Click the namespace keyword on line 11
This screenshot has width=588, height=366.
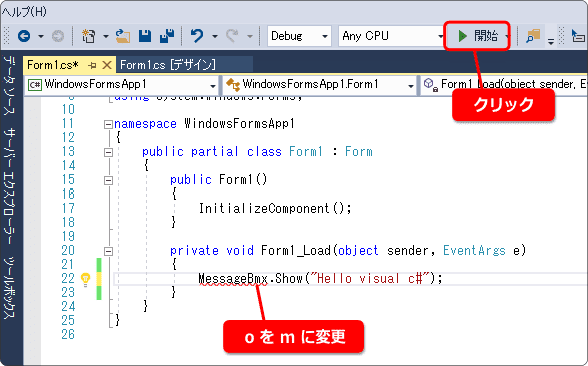[145, 124]
